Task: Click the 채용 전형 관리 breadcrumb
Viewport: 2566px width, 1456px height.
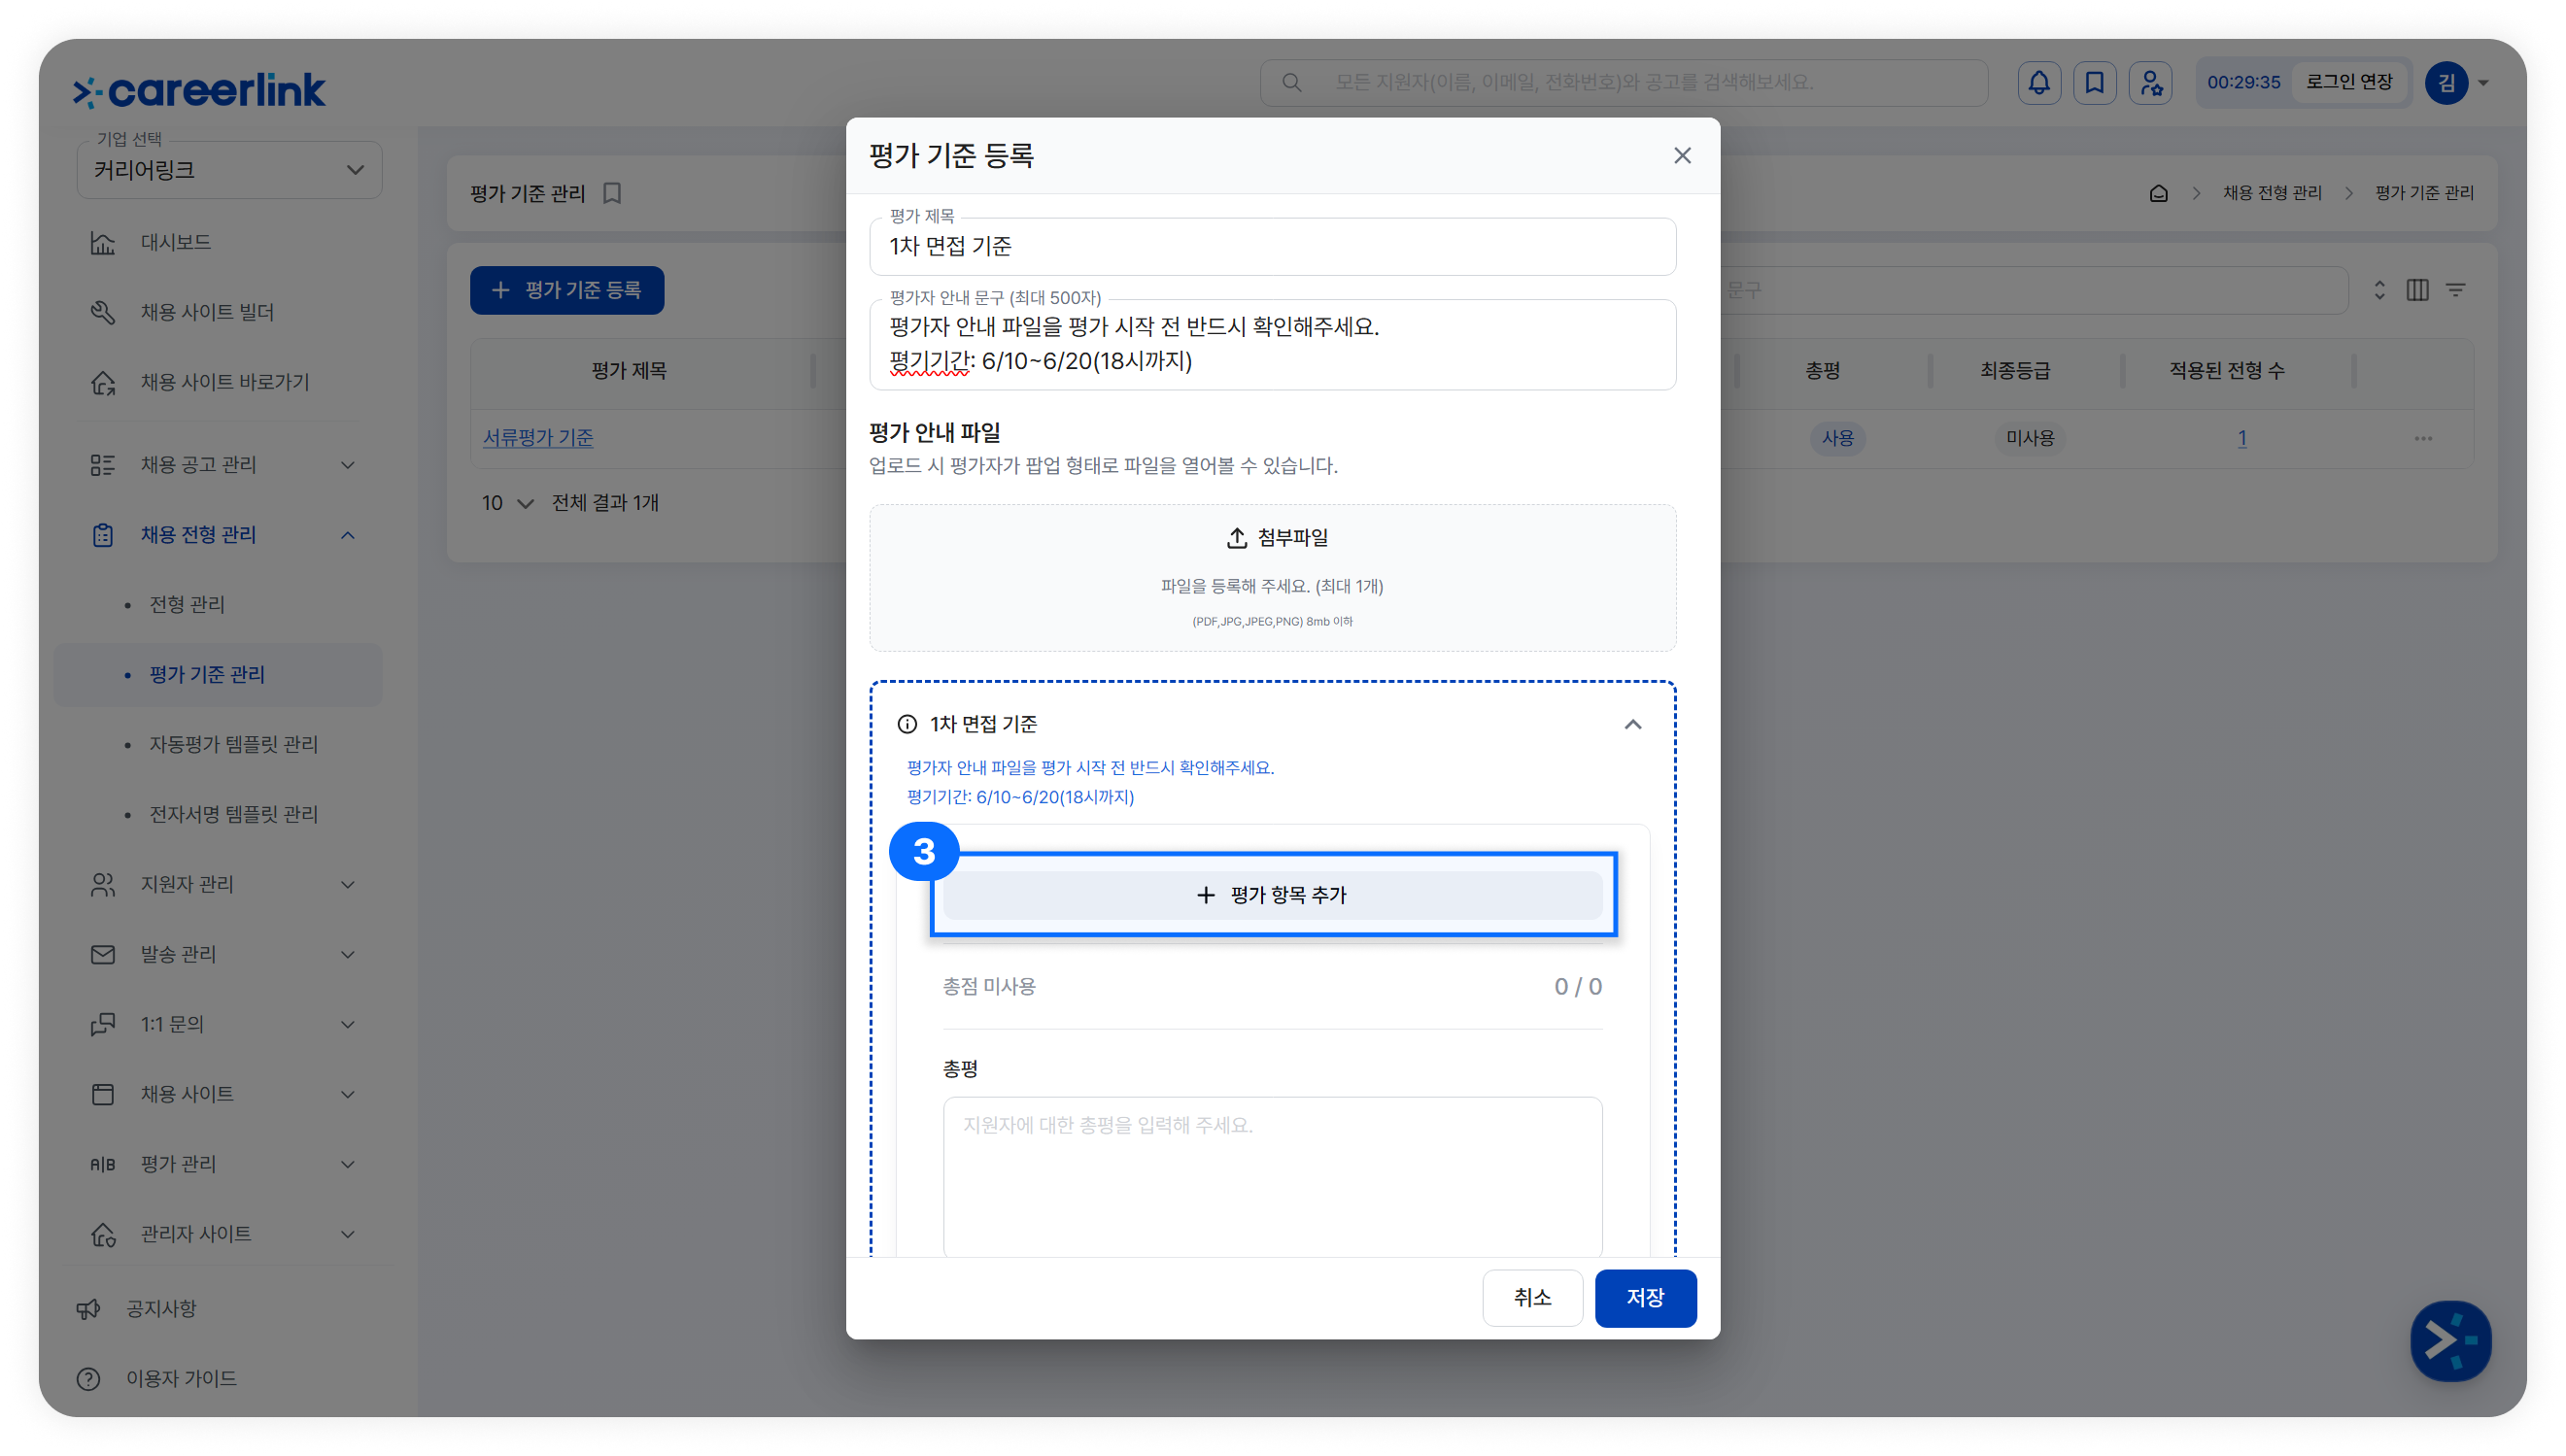Action: pyautogui.click(x=2272, y=193)
